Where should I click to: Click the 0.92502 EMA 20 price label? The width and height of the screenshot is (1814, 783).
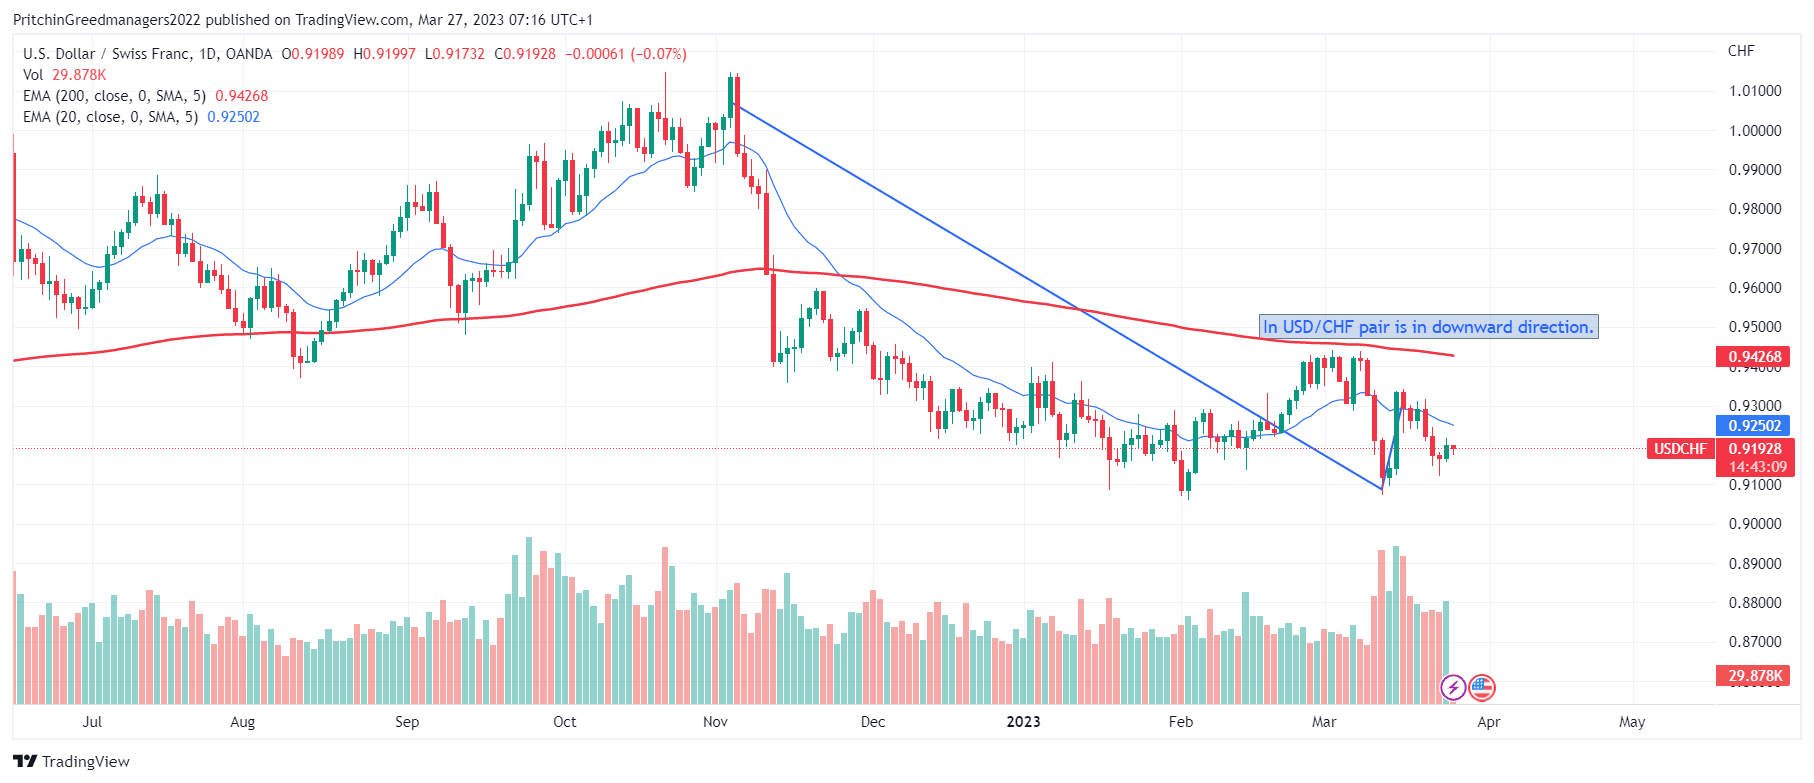[x=1755, y=426]
